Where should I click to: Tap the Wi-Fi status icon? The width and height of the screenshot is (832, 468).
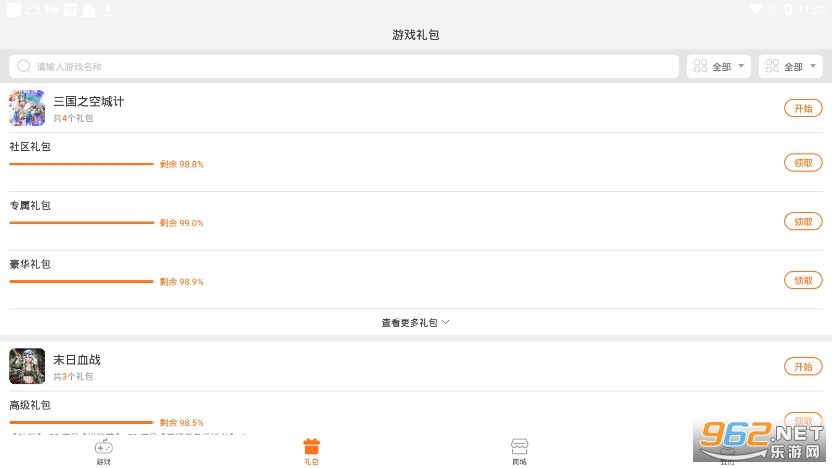[x=754, y=10]
